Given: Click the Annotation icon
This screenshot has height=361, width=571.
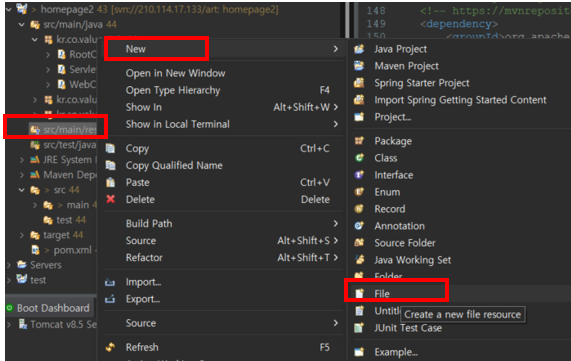Looking at the screenshot, I should (359, 226).
